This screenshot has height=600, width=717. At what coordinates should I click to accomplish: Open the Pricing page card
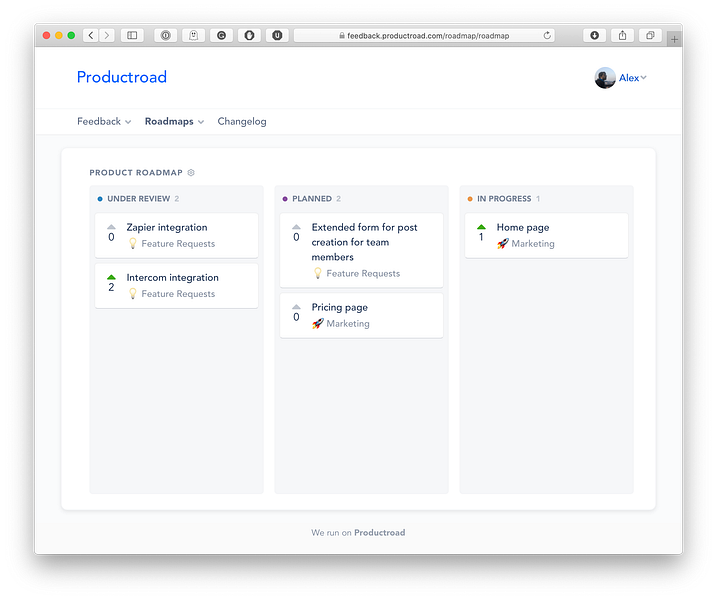361,315
